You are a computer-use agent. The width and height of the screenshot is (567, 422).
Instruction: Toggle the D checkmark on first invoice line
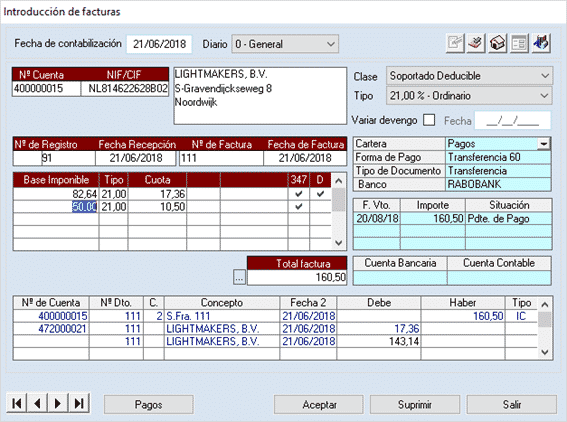[x=320, y=194]
